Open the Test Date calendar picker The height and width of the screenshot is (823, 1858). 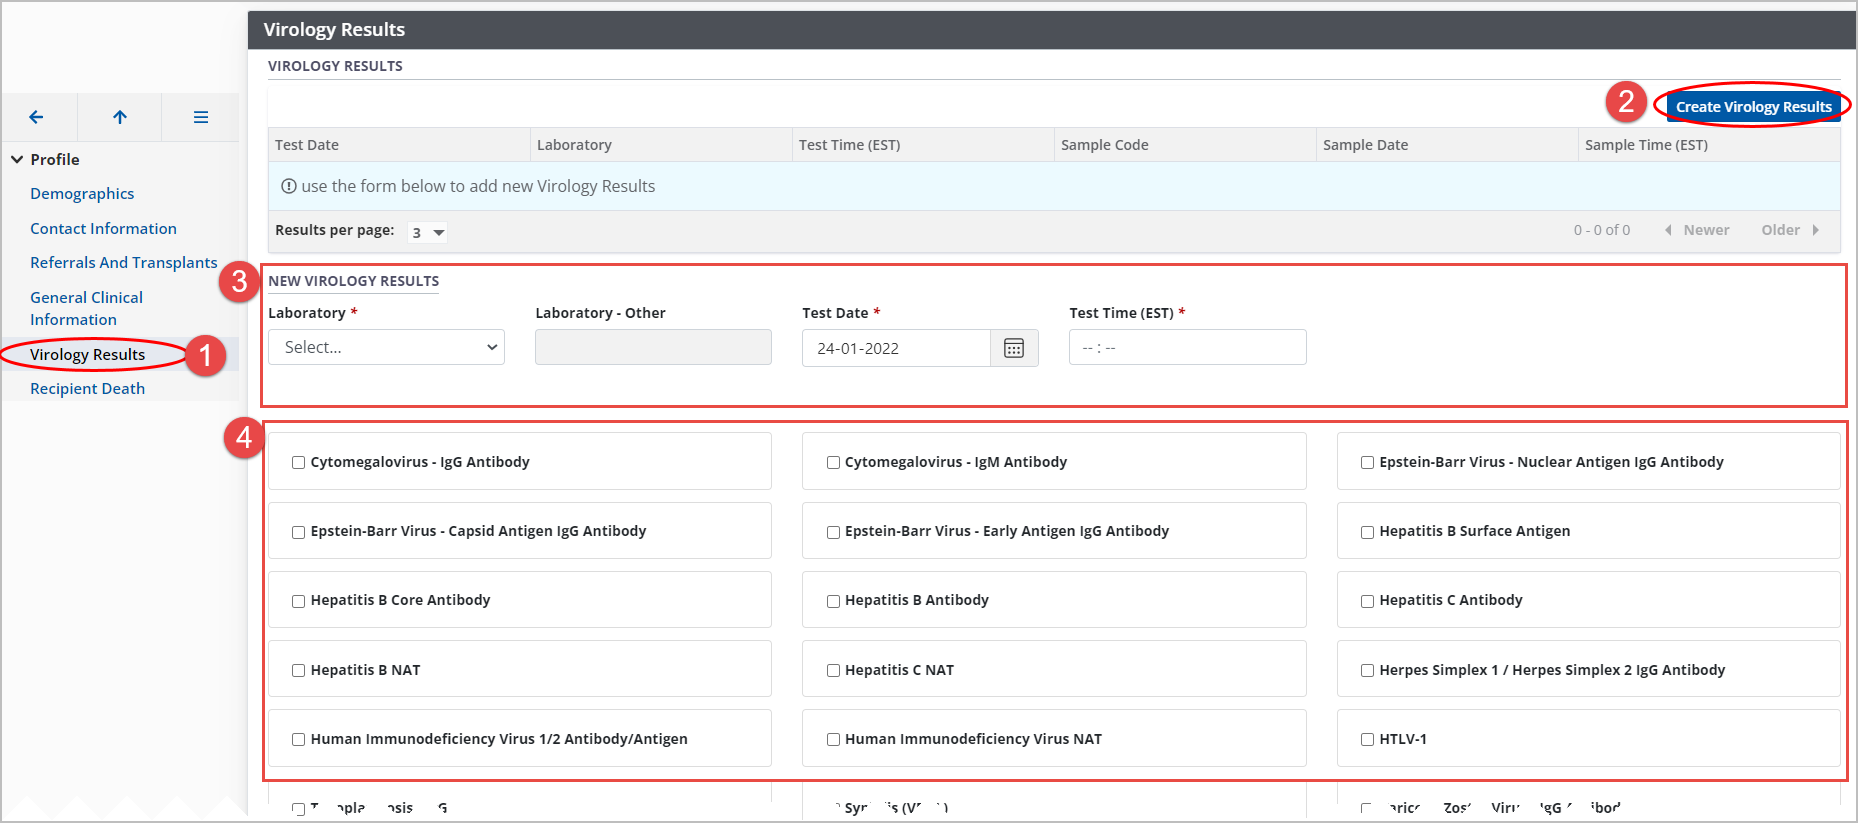[x=1013, y=348]
